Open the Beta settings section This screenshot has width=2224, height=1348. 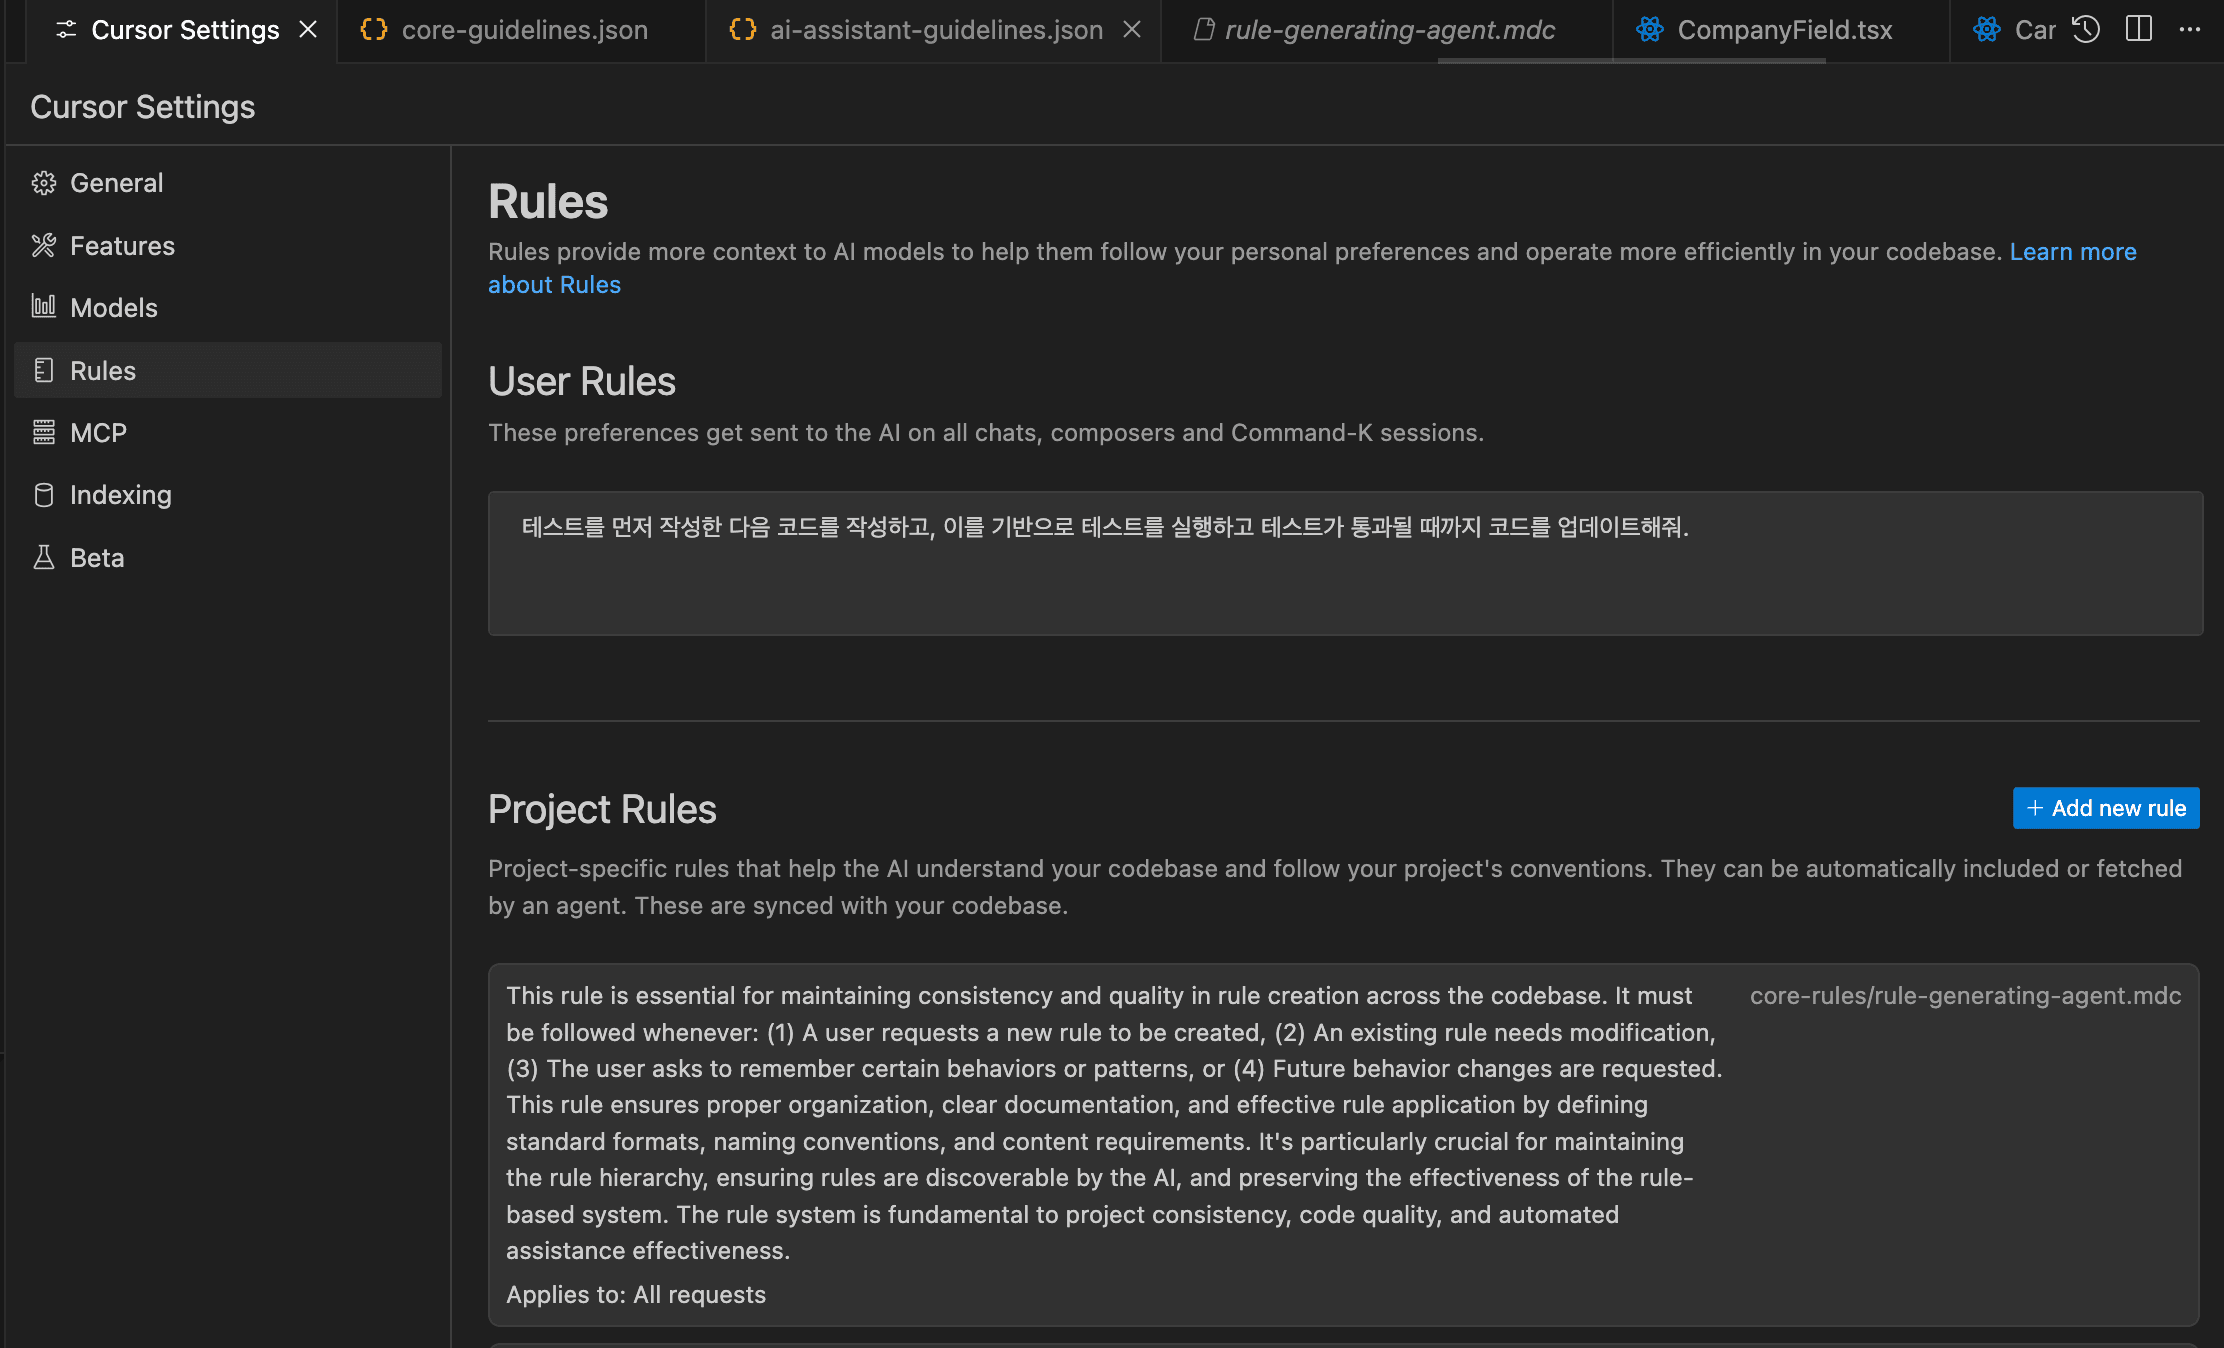[x=228, y=558]
